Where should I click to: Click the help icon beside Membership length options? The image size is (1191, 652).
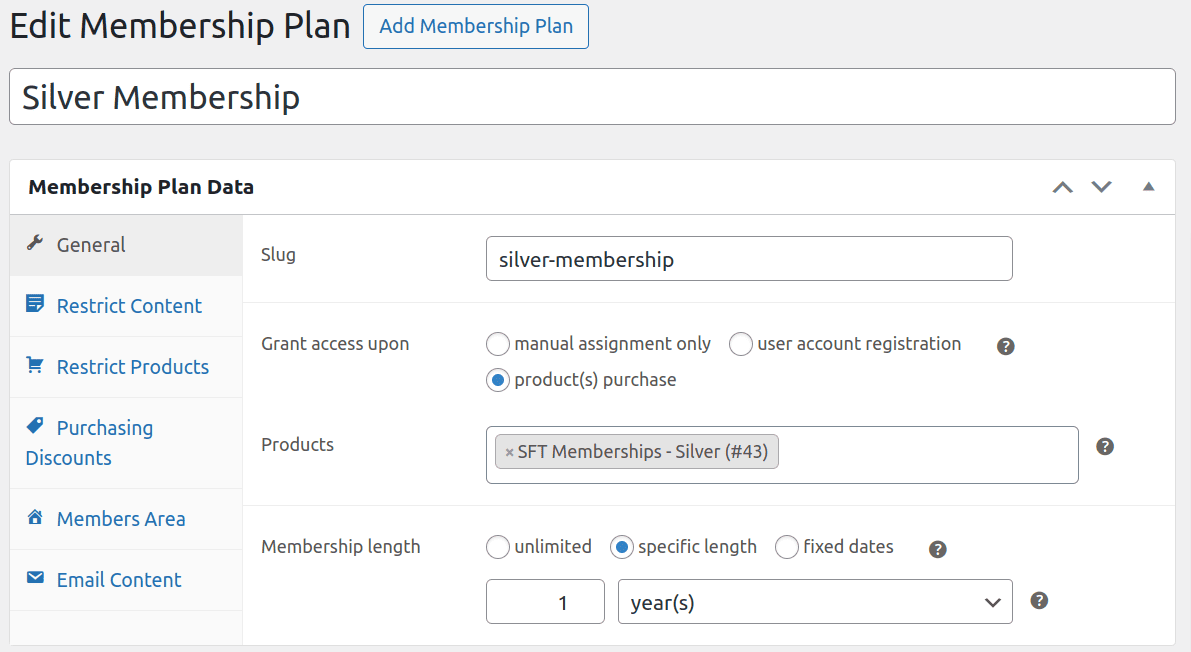[937, 549]
